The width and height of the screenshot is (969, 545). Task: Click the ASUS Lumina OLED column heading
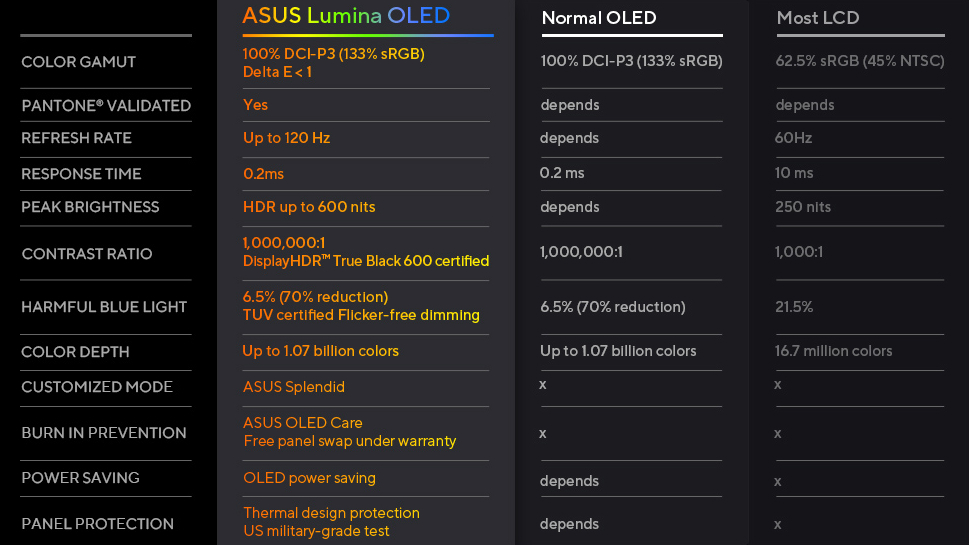(x=346, y=16)
